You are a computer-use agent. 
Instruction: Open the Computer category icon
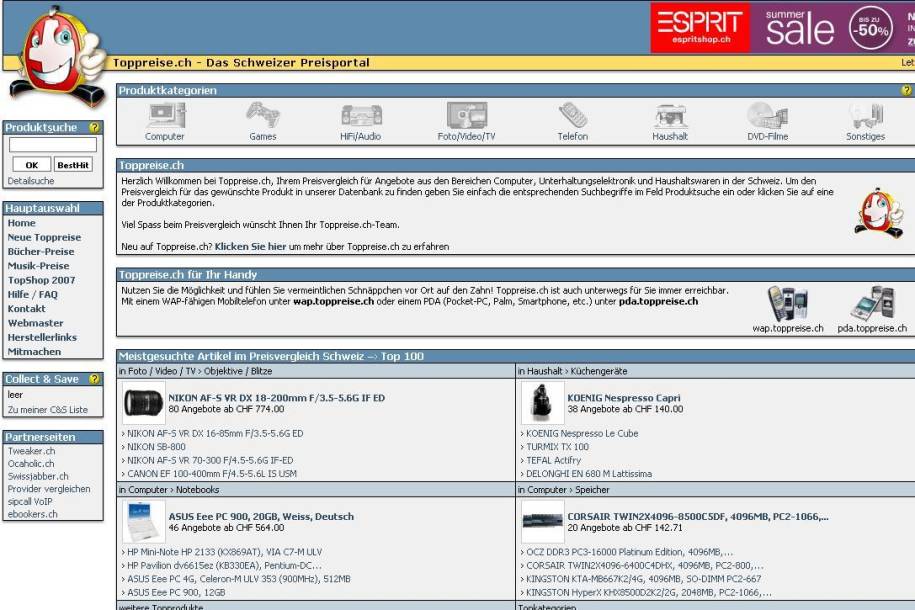[165, 116]
